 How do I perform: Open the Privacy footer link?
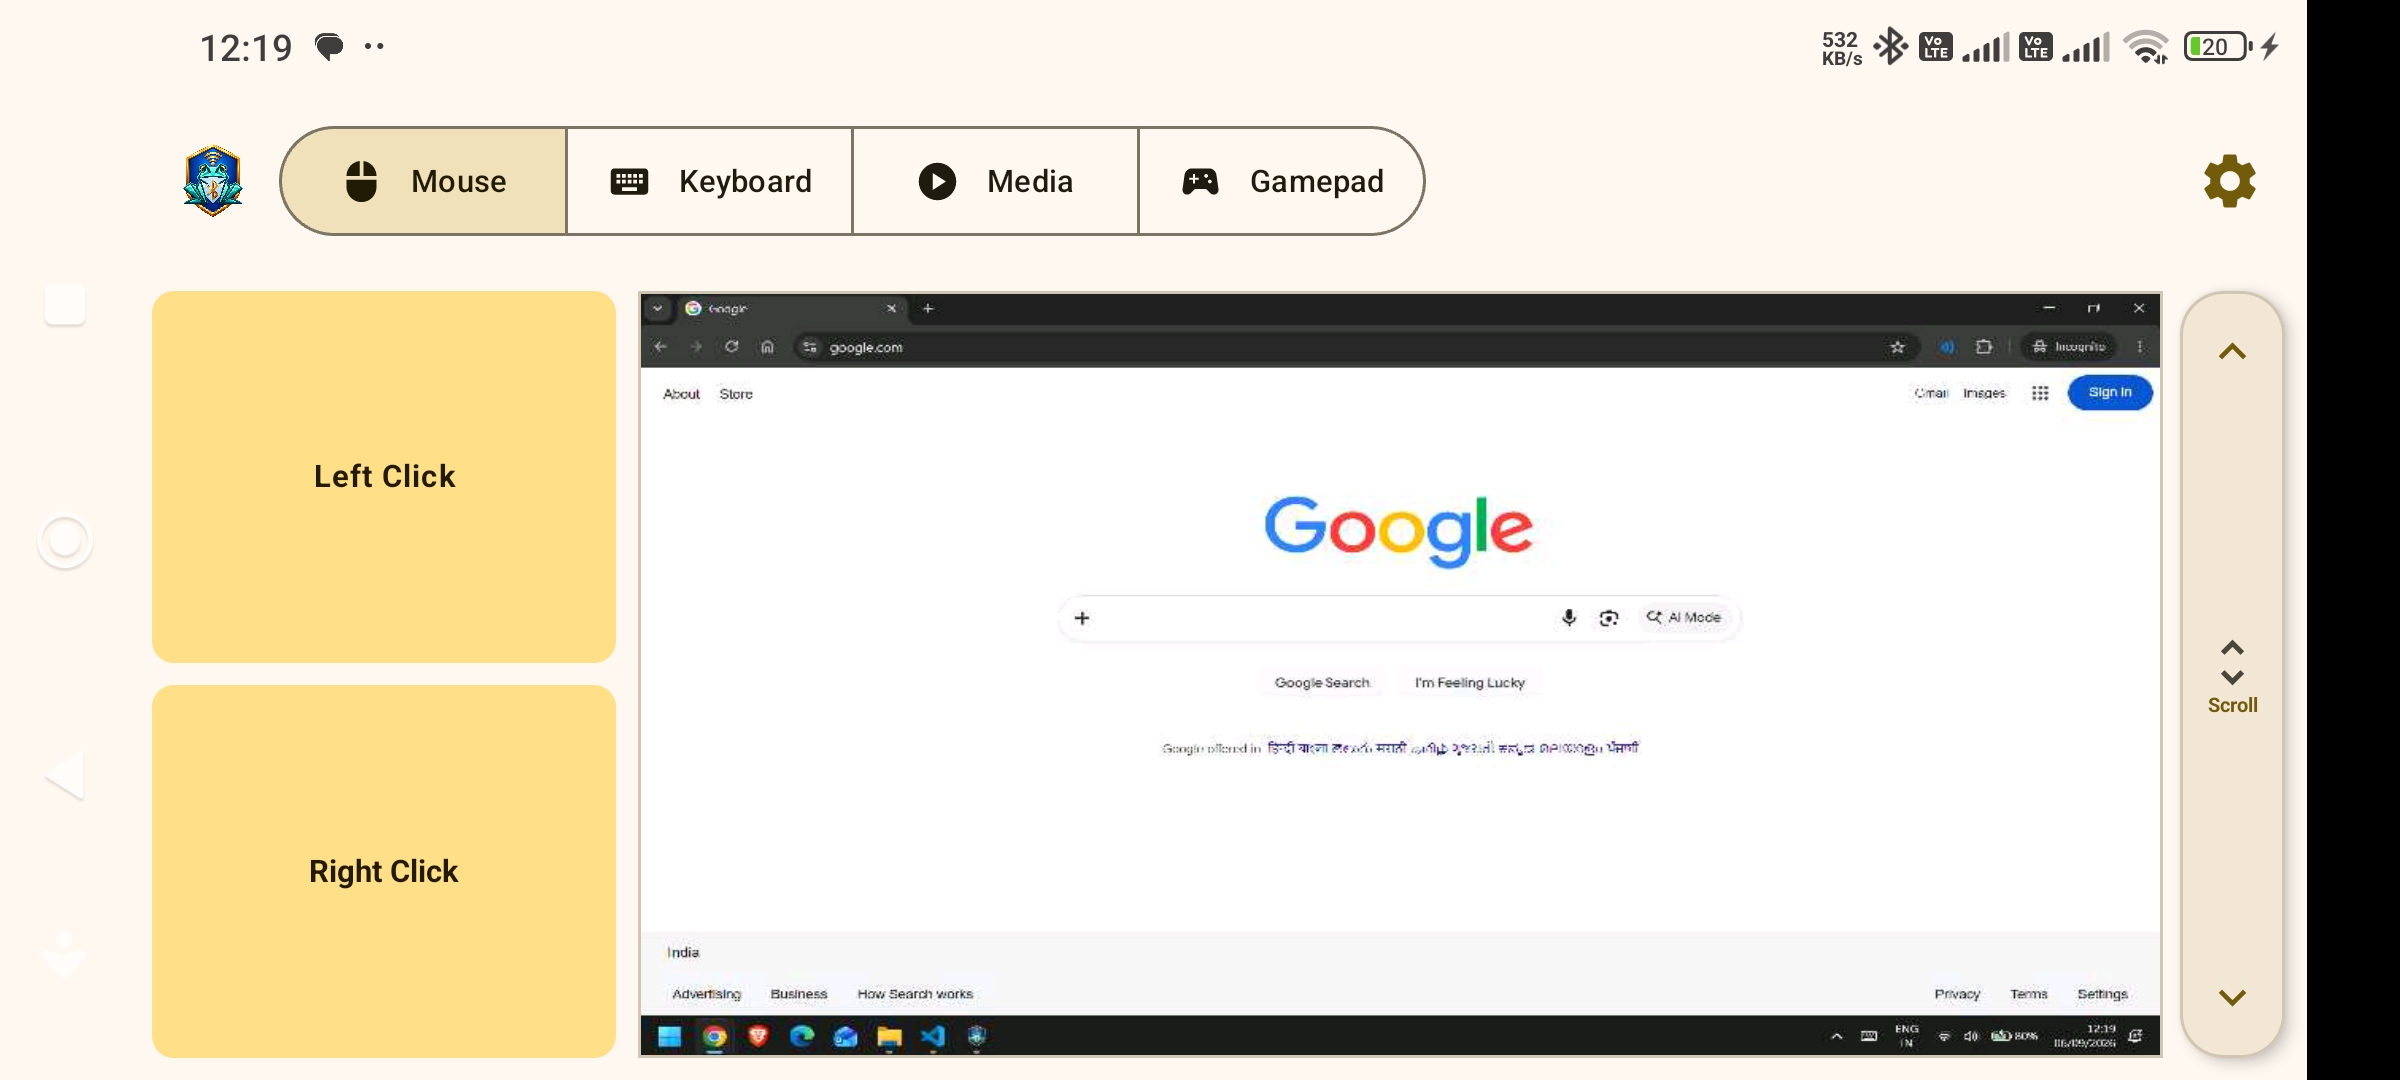[x=1957, y=994]
